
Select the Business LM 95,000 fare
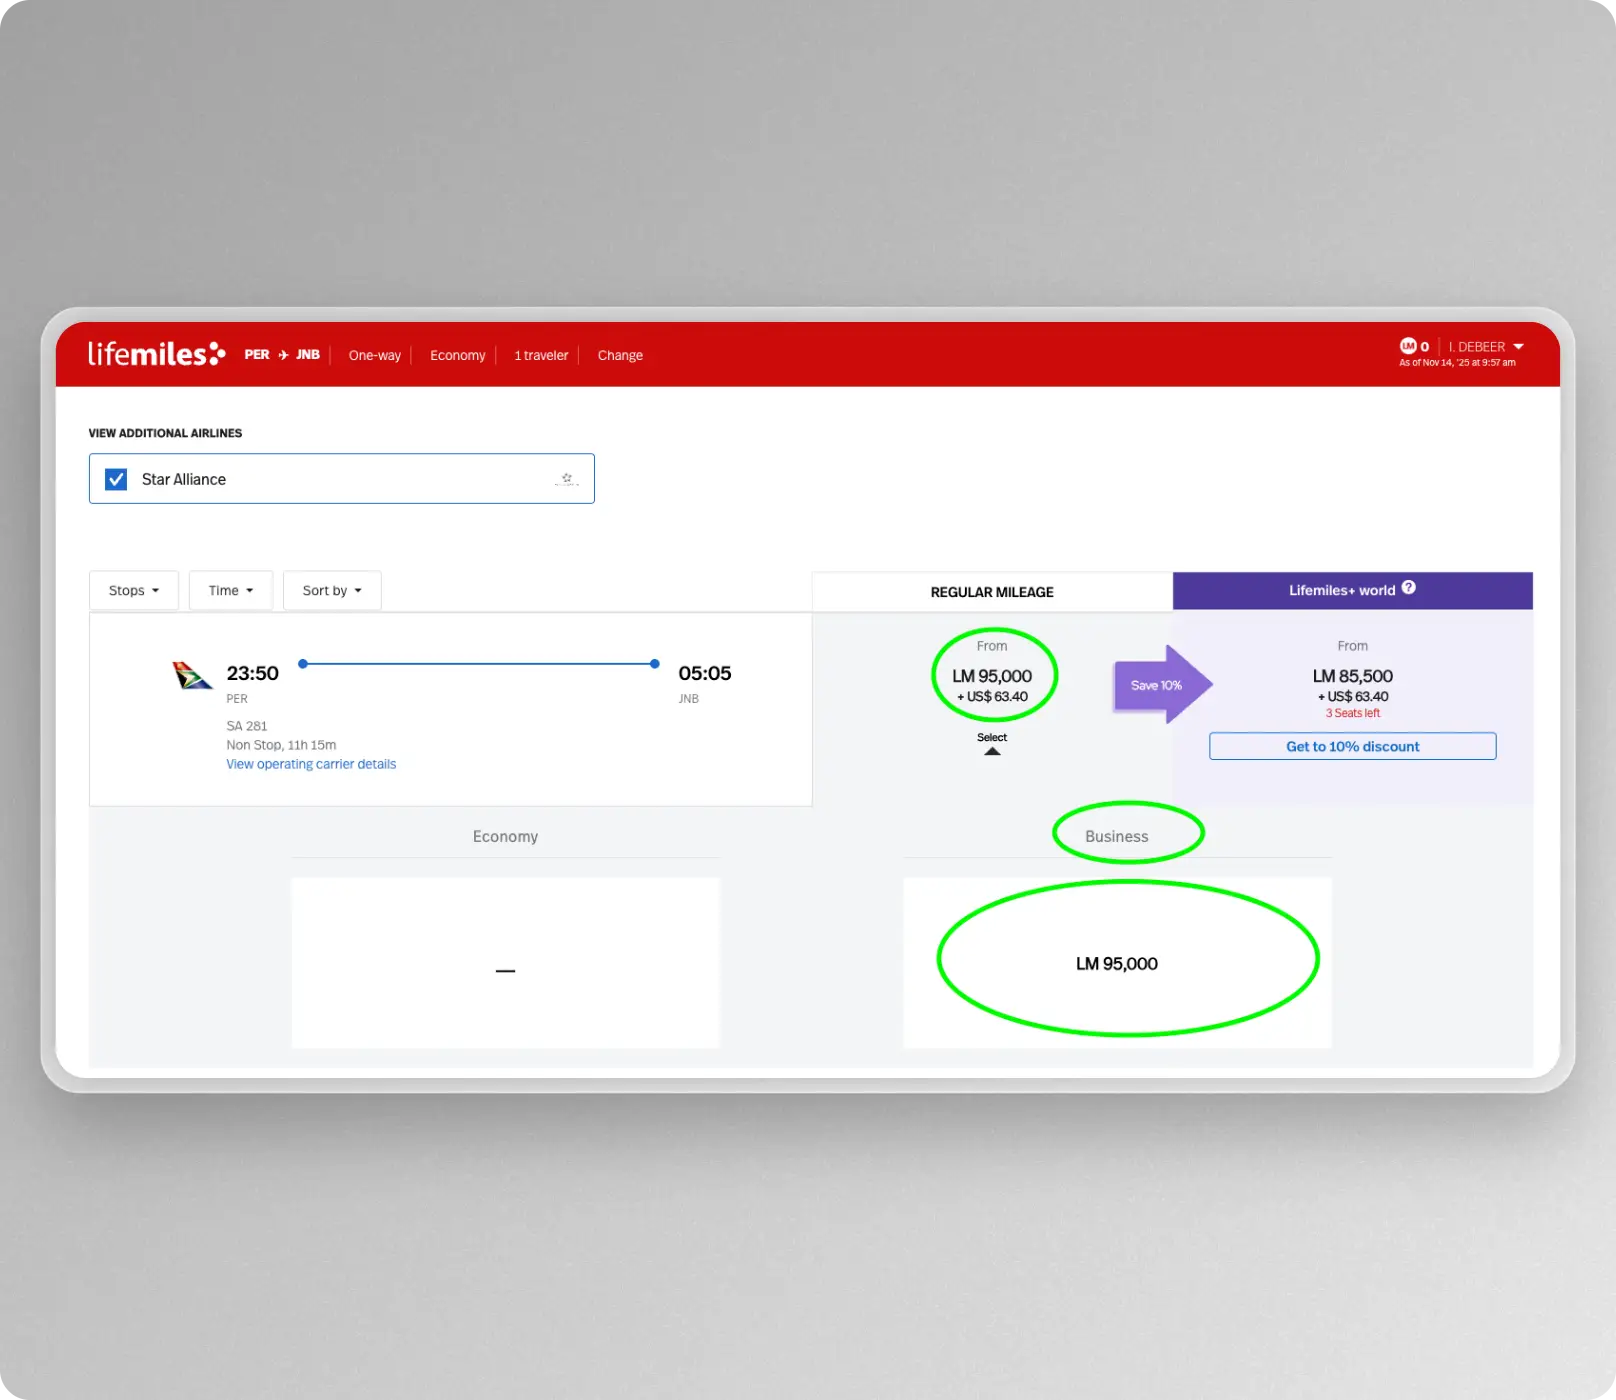(1117, 963)
